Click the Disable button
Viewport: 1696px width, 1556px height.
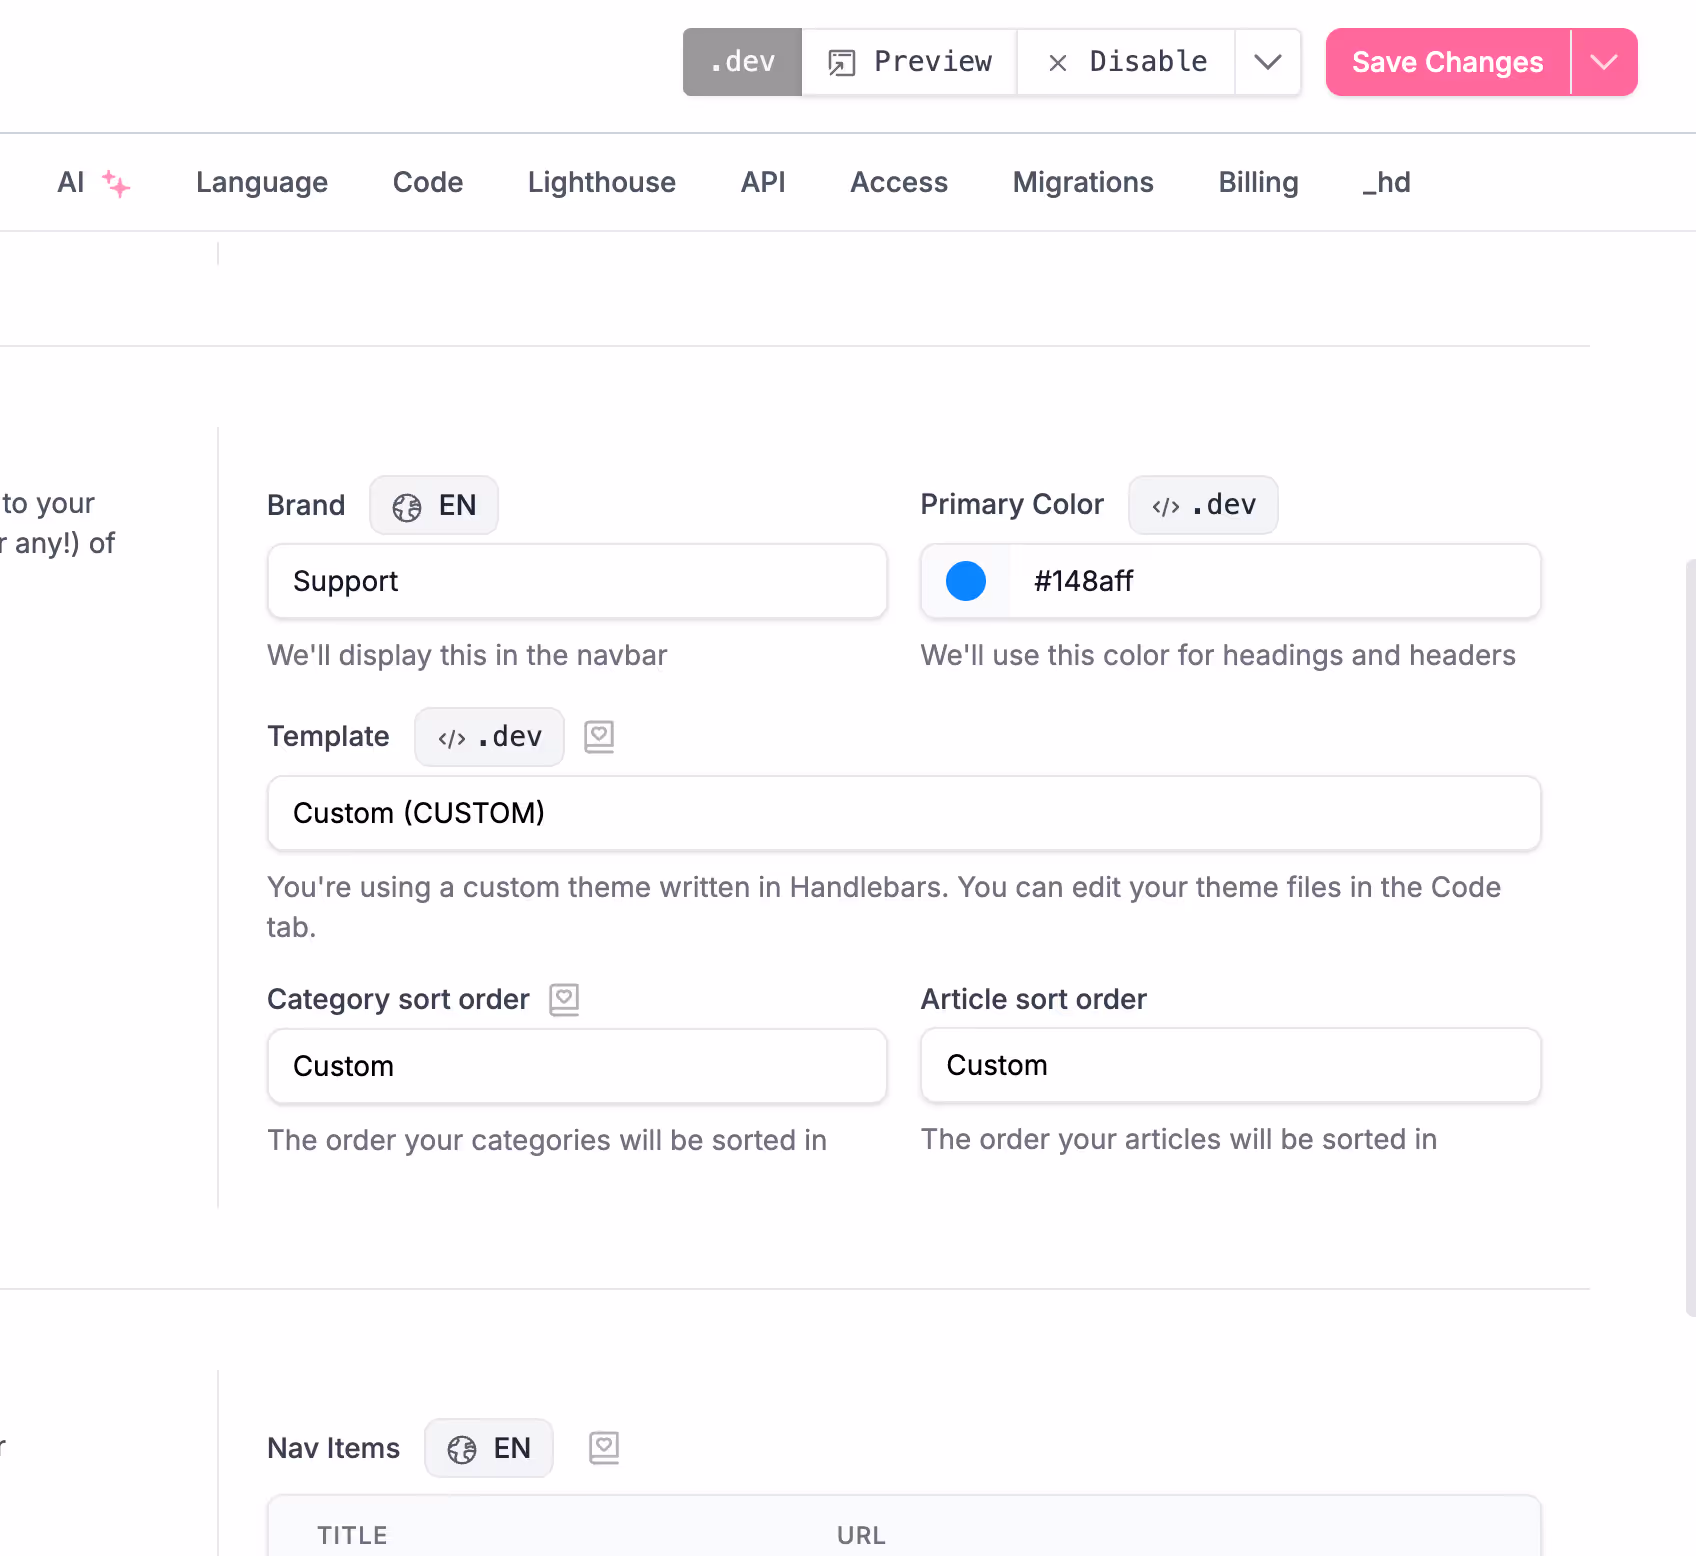pos(1126,62)
